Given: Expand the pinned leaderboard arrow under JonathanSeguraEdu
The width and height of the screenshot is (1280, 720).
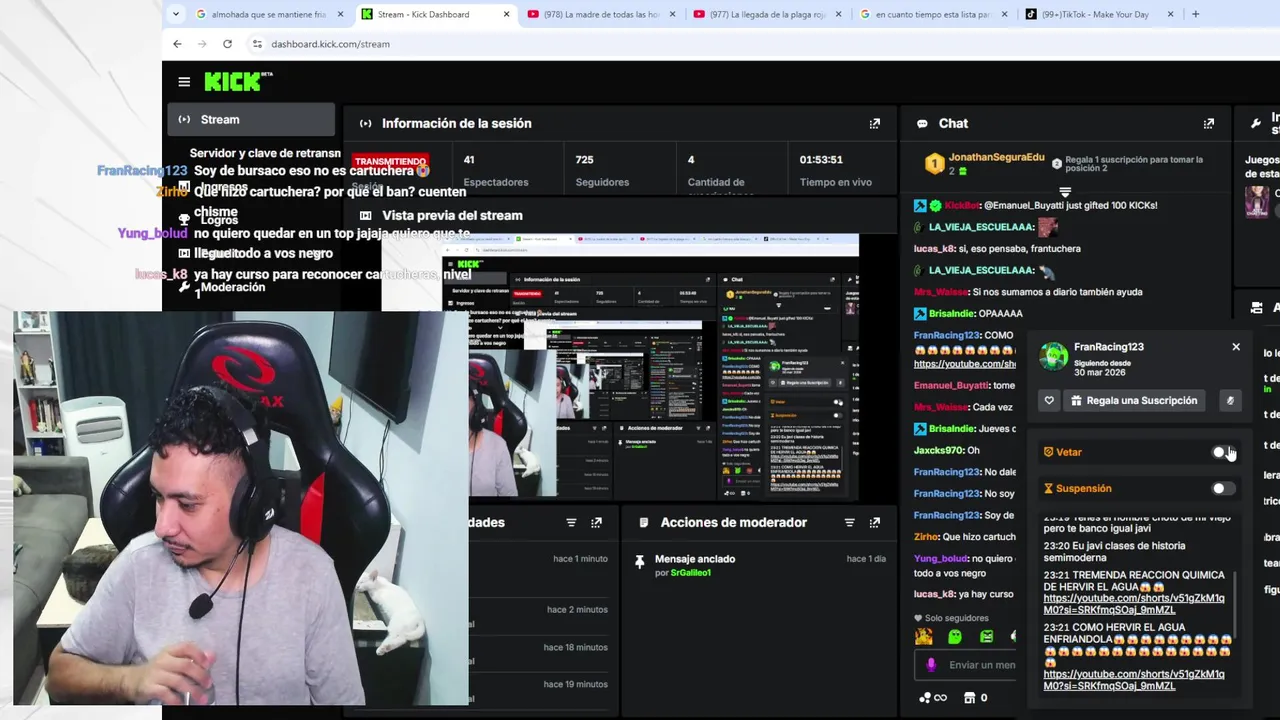Looking at the screenshot, I should 1065,192.
